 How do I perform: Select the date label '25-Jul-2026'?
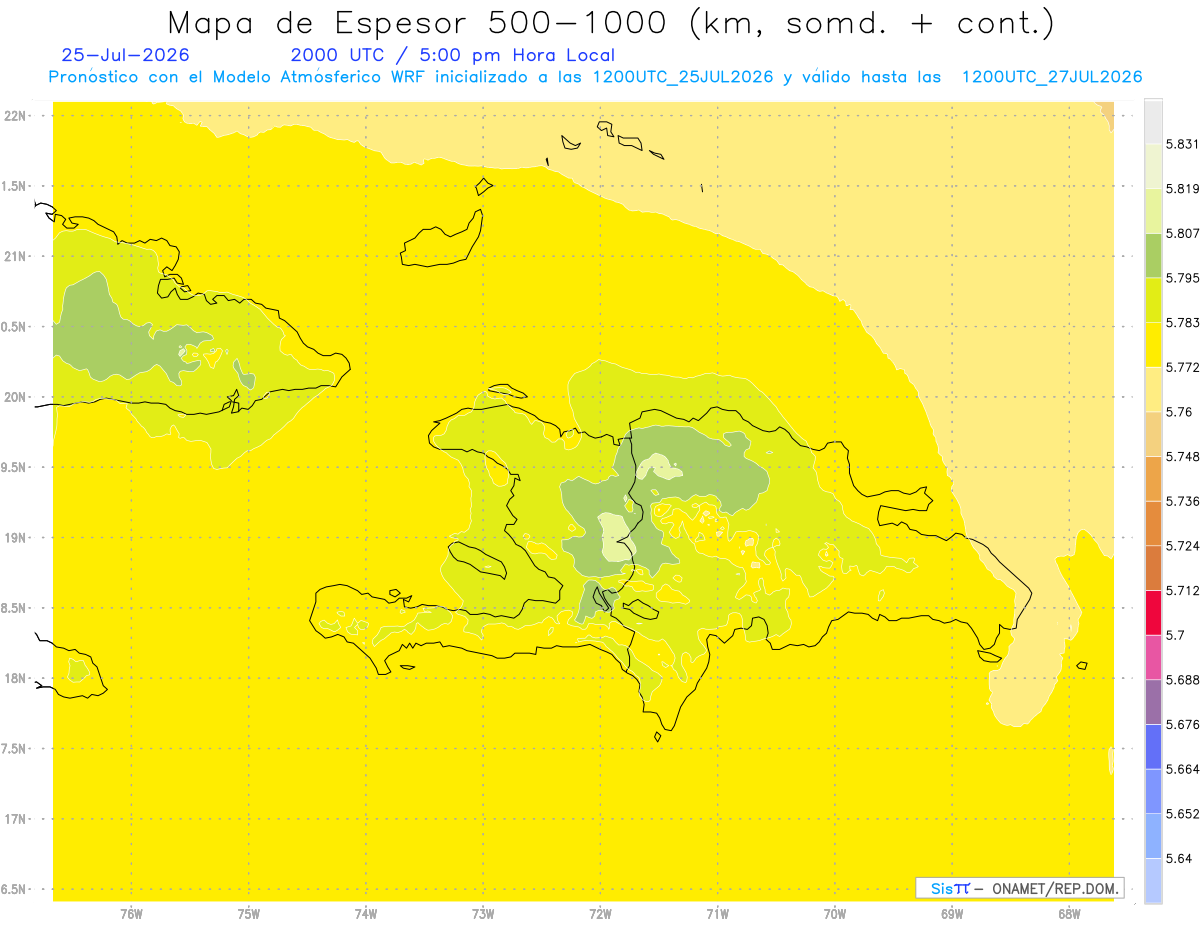coord(125,55)
